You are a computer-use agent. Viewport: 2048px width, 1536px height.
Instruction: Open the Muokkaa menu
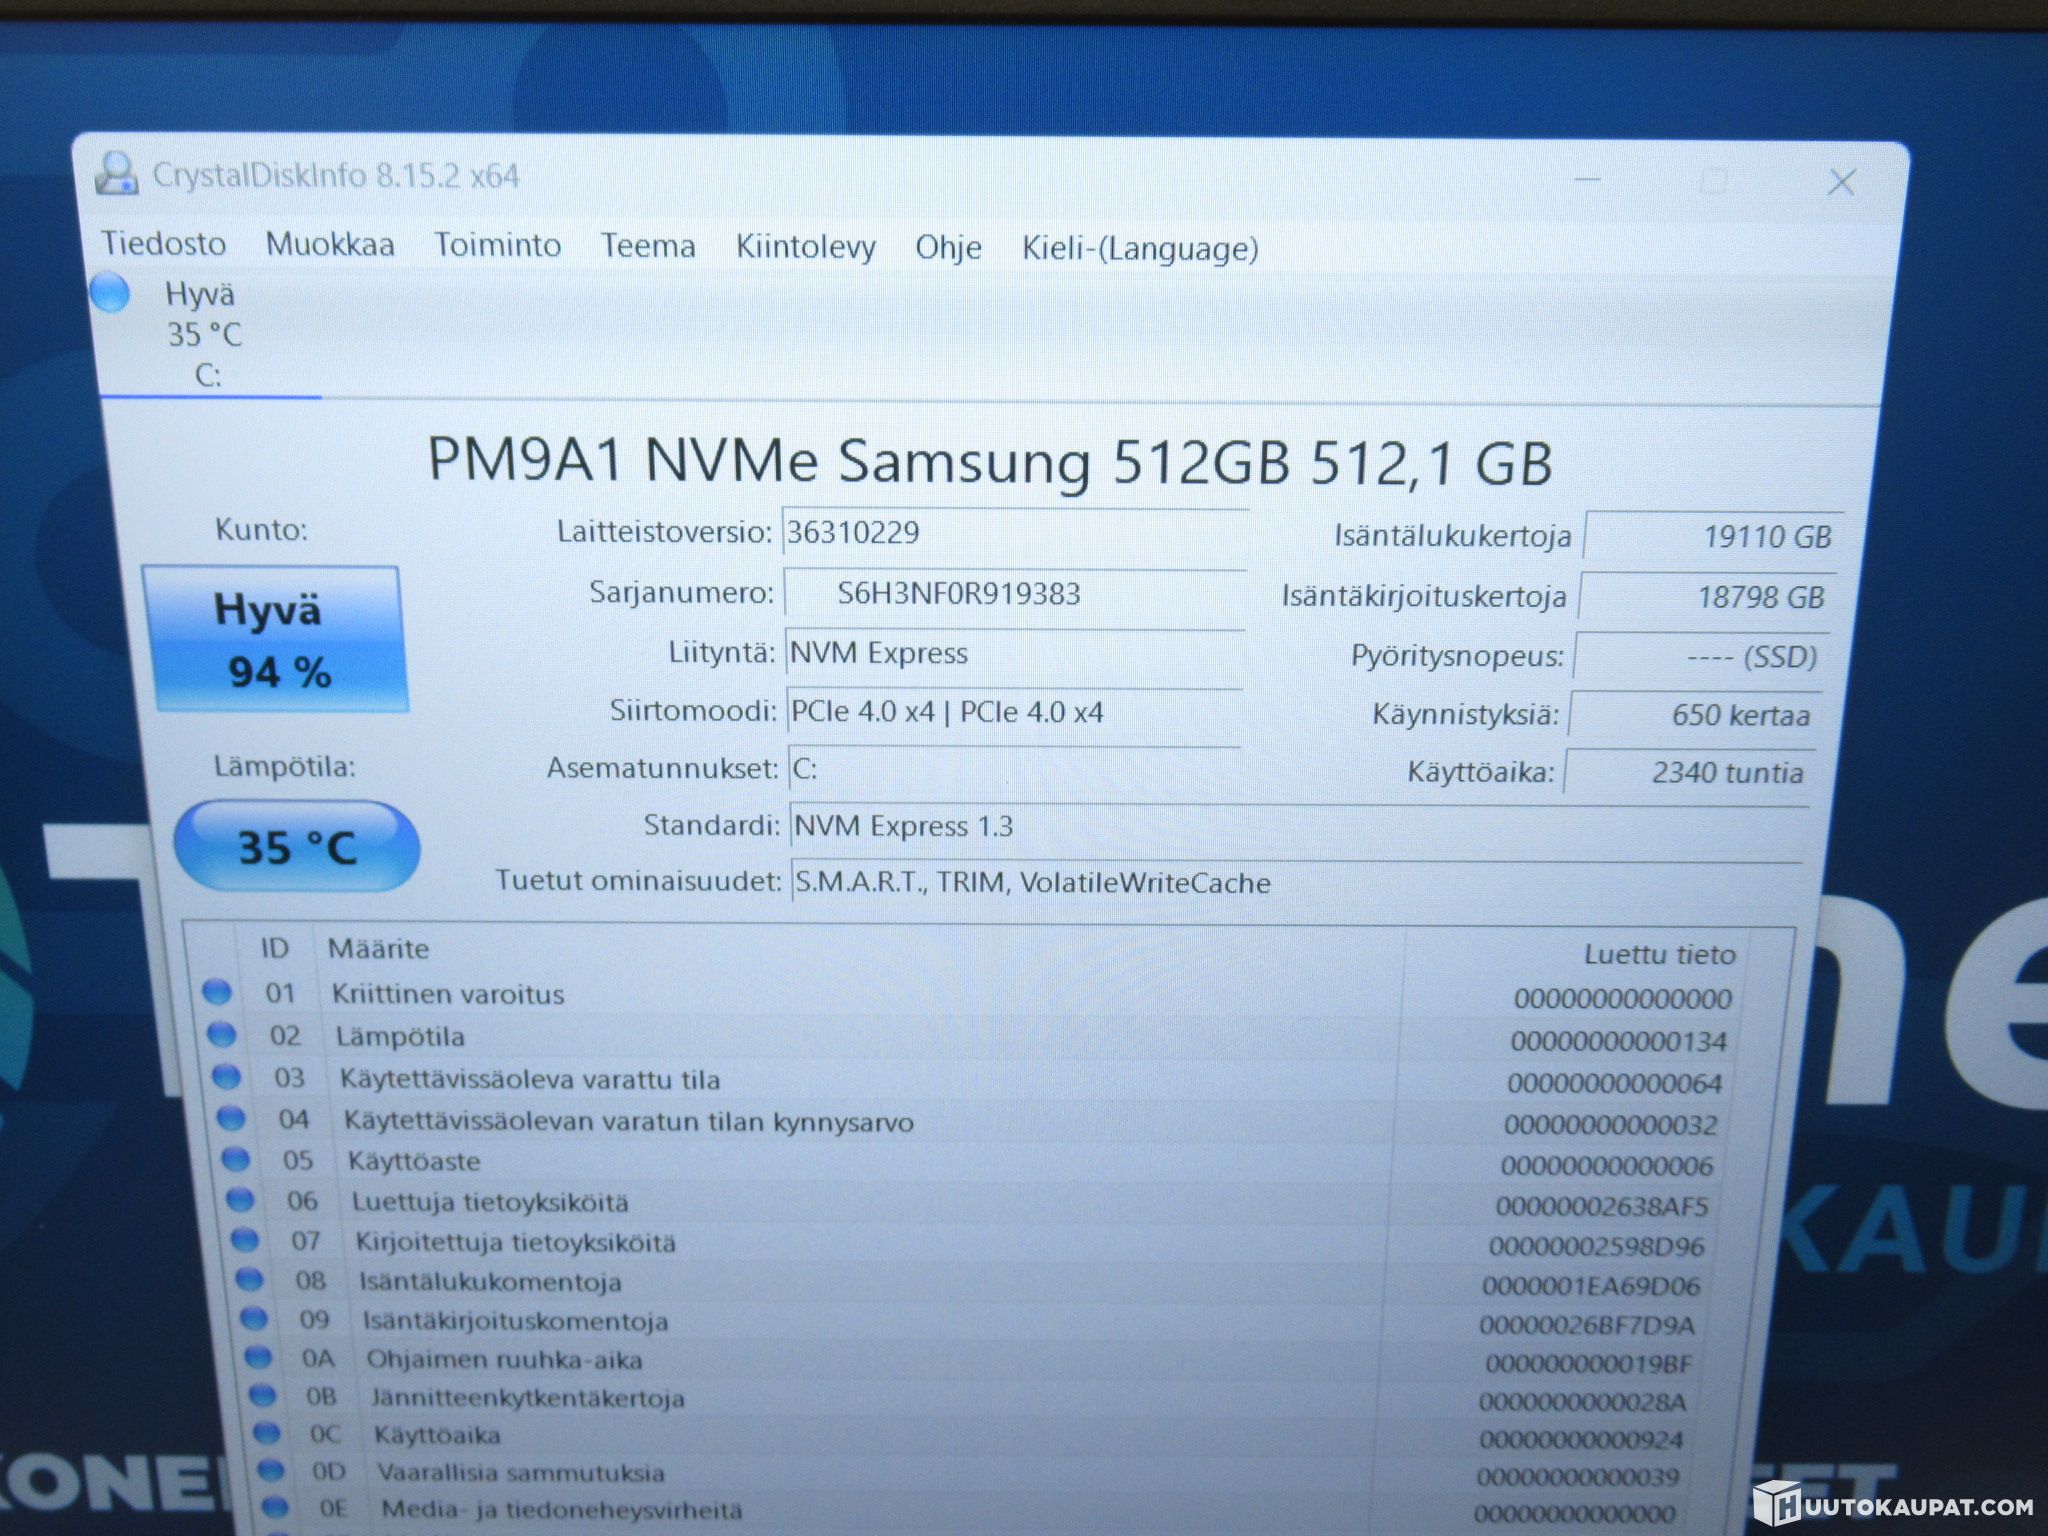pyautogui.click(x=330, y=244)
